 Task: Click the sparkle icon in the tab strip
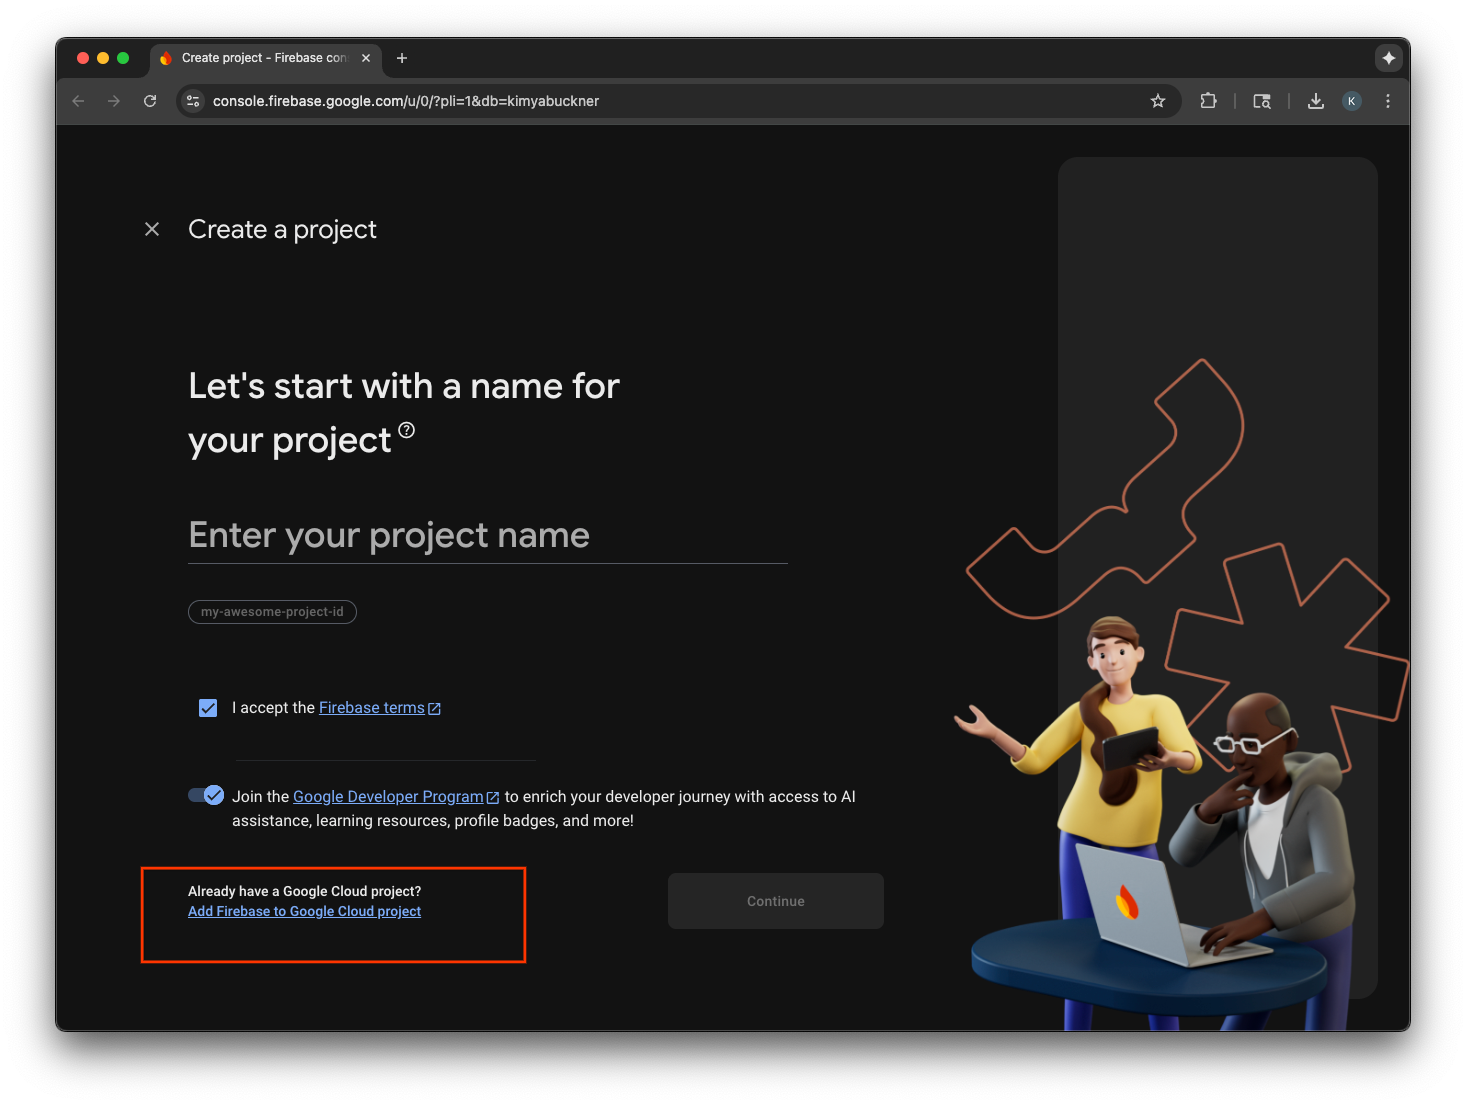click(1388, 58)
